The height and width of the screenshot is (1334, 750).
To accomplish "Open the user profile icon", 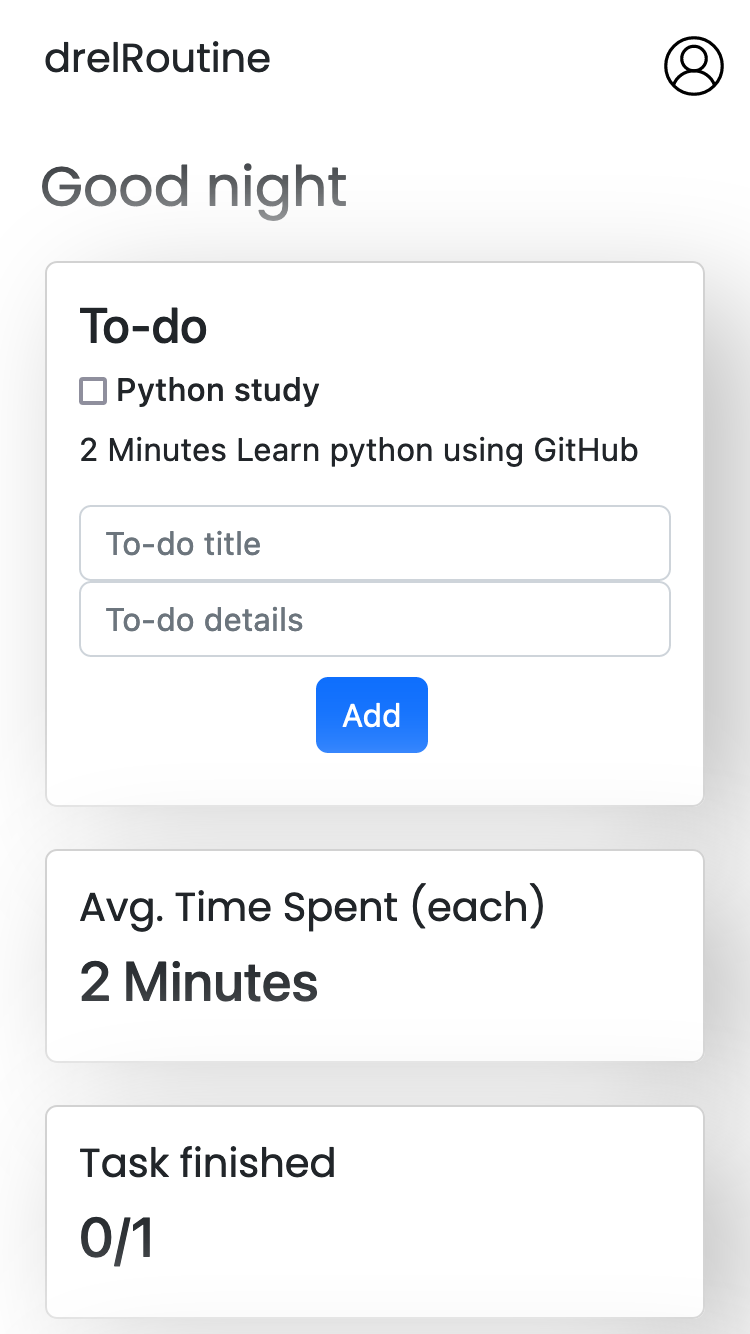I will [x=693, y=66].
